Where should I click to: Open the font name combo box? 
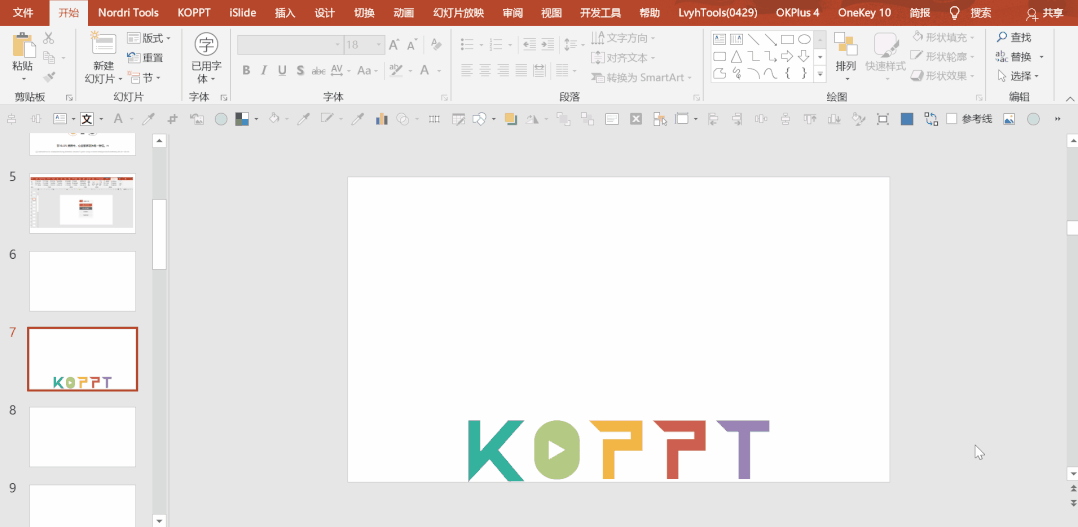point(290,45)
